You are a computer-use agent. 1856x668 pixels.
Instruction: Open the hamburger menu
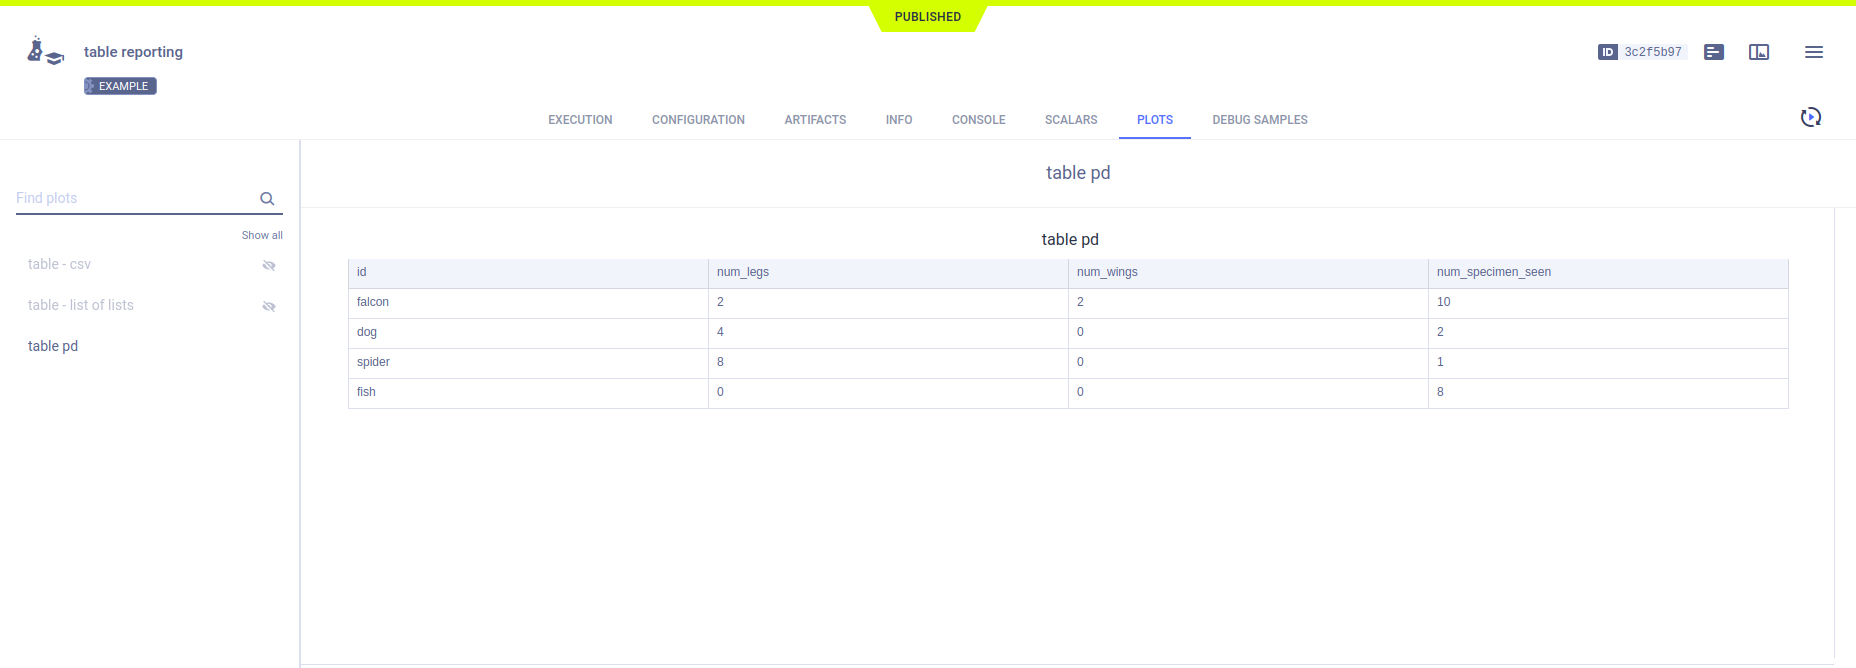1813,52
